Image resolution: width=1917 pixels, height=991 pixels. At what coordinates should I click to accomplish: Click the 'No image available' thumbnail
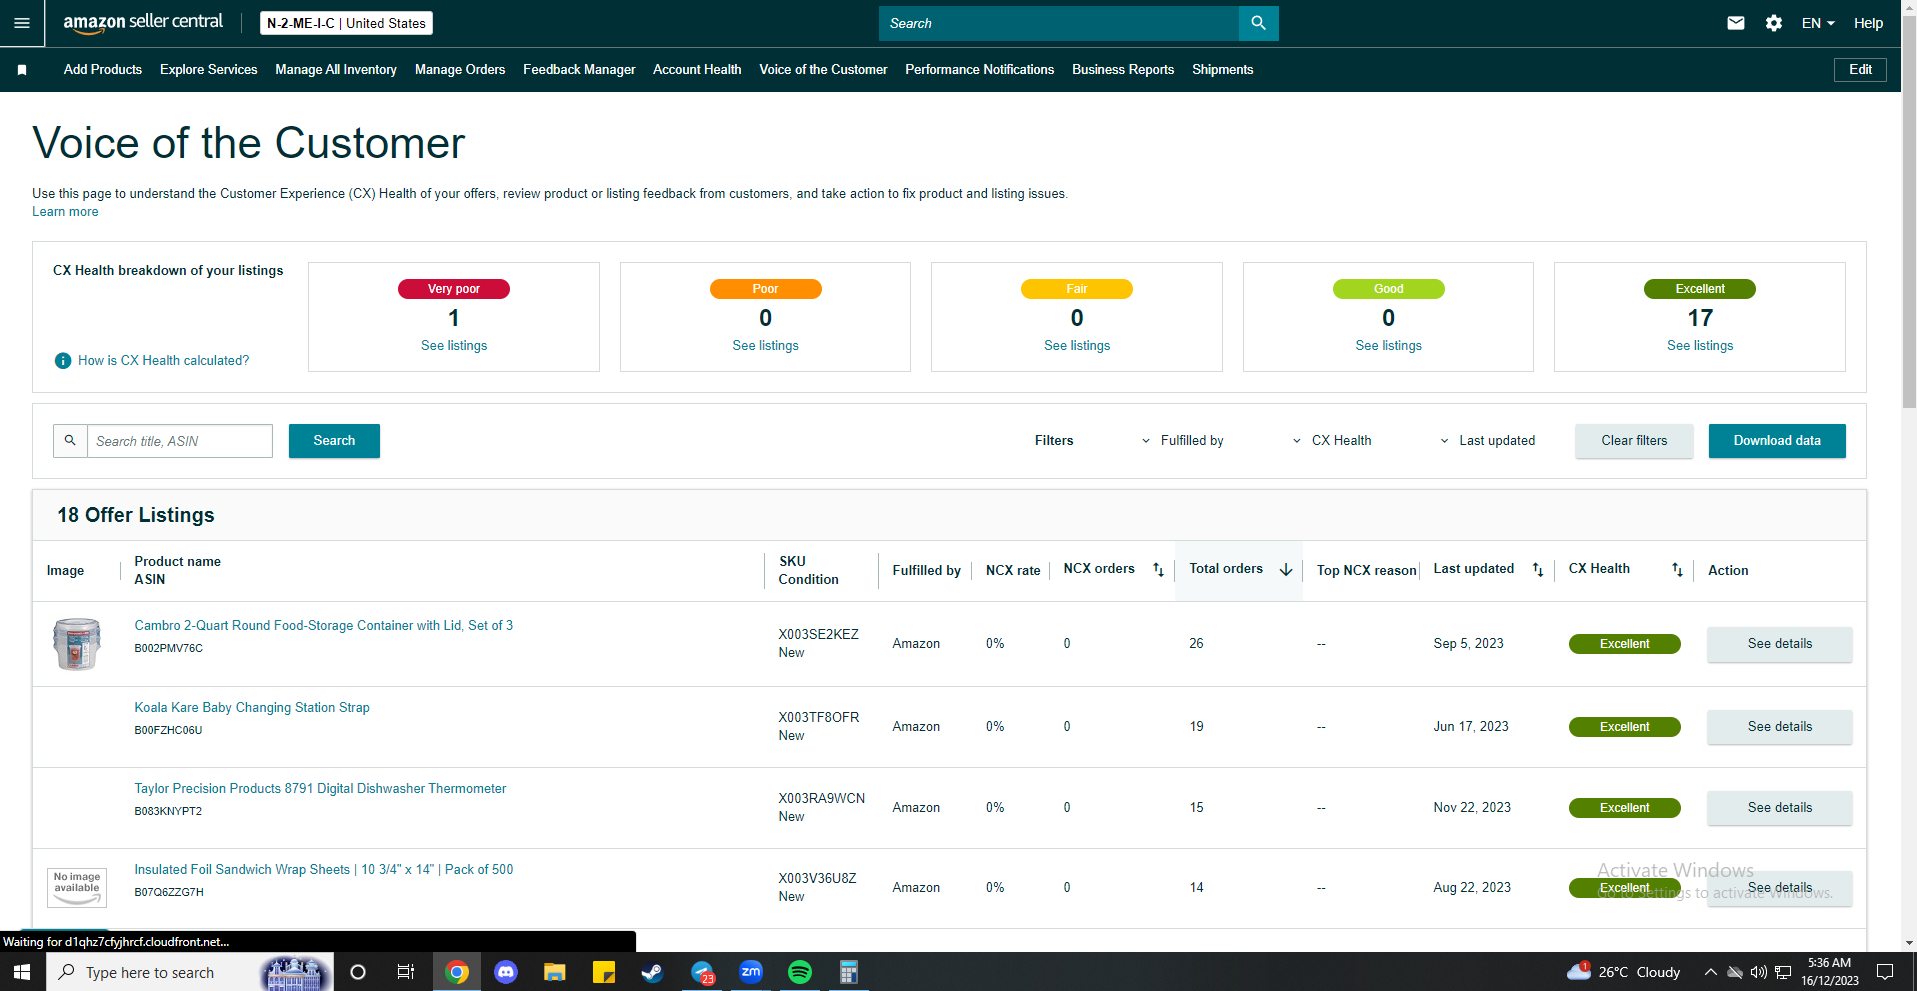pyautogui.click(x=77, y=888)
